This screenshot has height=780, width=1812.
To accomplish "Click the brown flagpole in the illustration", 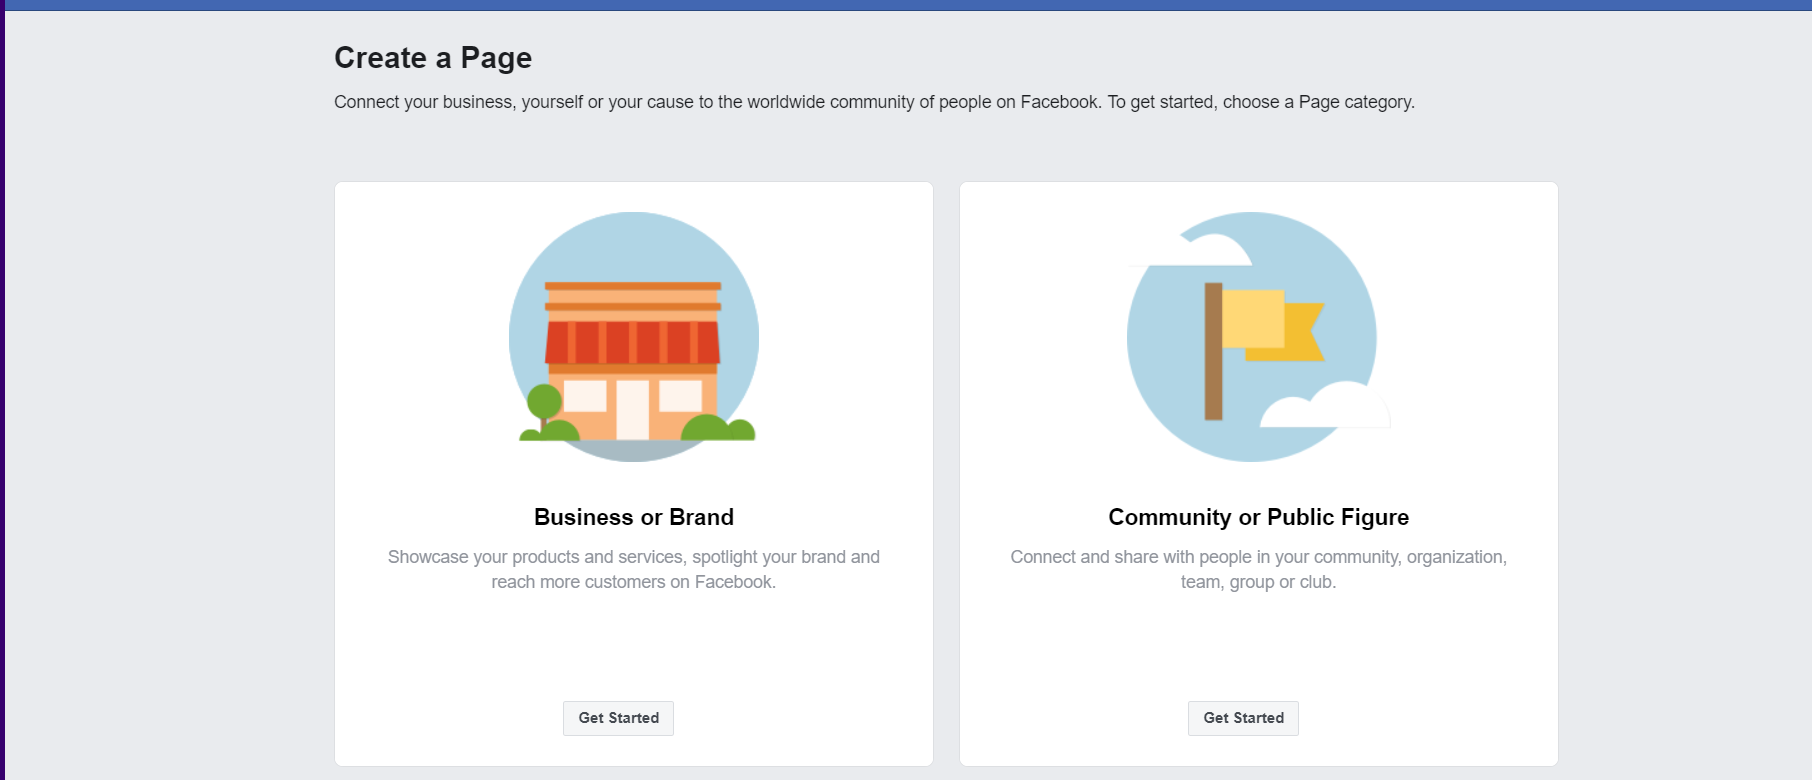I will pos(1213,351).
